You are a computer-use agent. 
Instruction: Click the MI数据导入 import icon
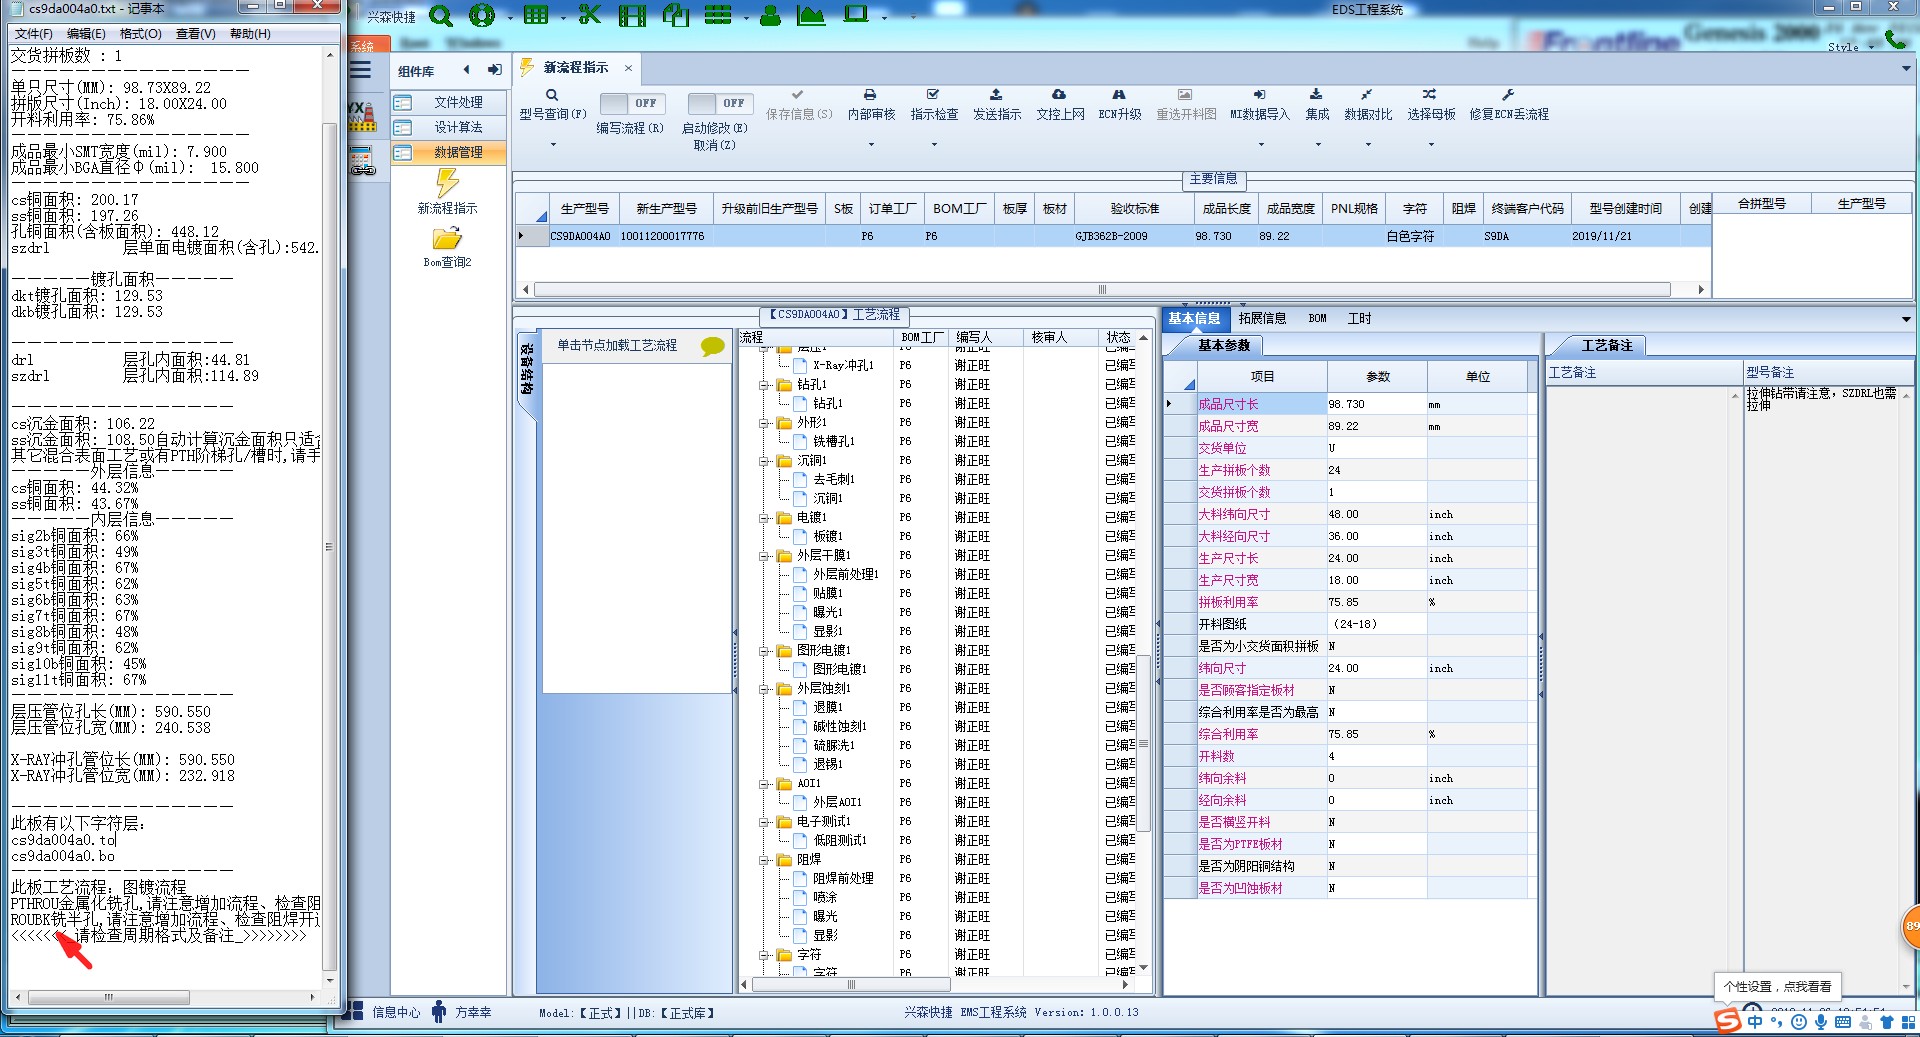[1259, 94]
